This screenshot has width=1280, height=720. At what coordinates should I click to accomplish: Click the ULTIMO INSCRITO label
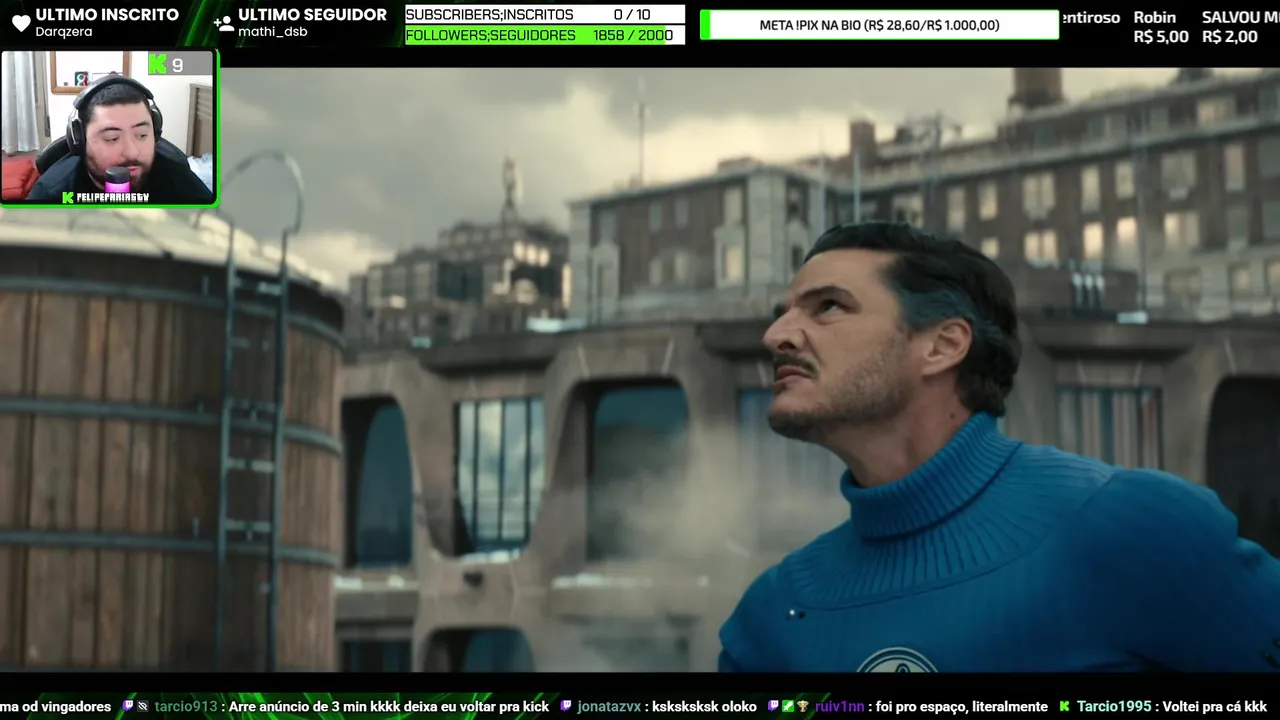pos(107,14)
